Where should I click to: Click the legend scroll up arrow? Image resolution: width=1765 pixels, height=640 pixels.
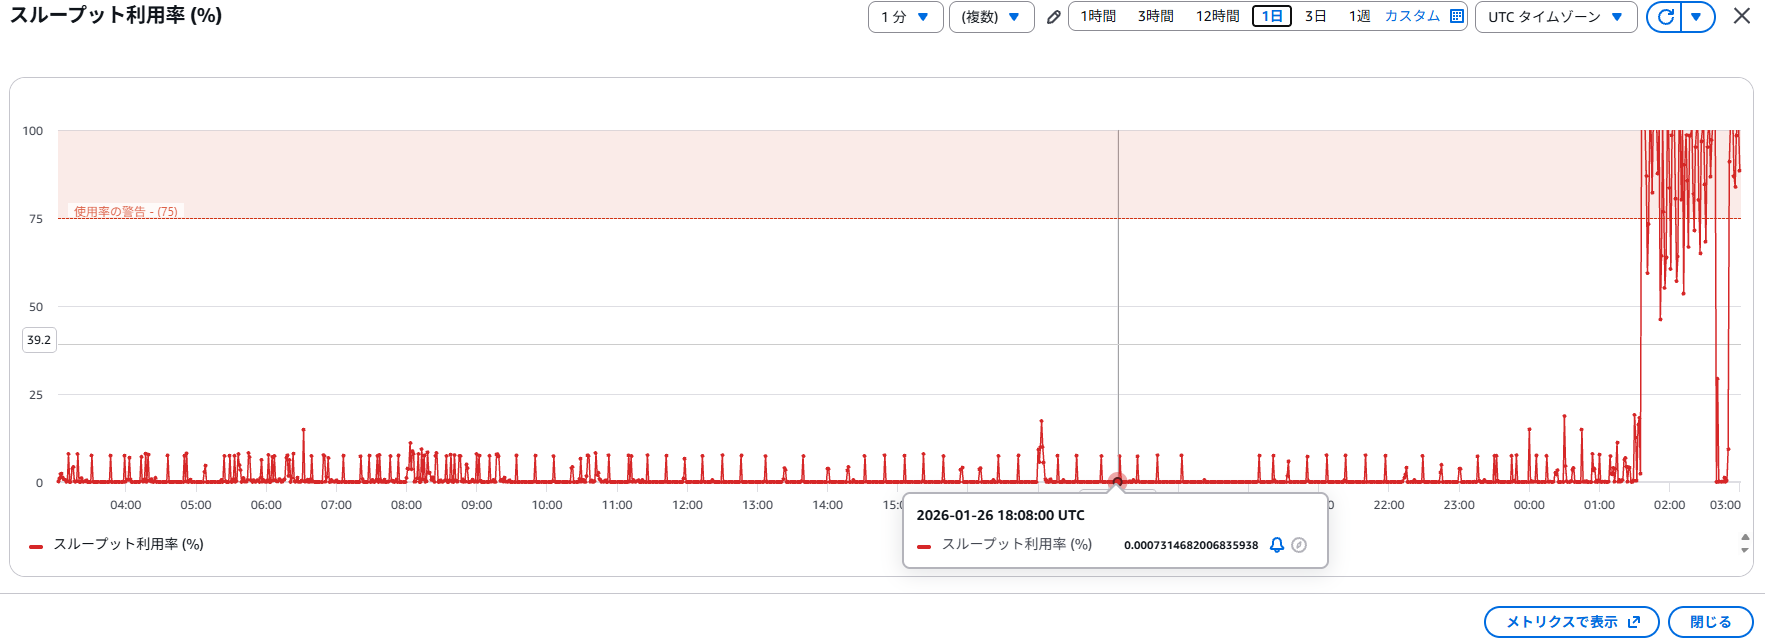pyautogui.click(x=1745, y=538)
